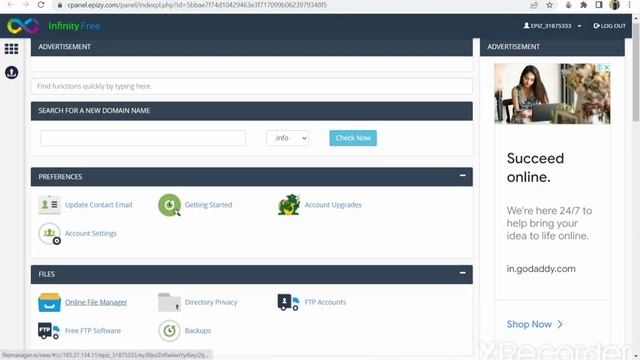
Task: Click the Online File Manager drawer icon
Action: 49,302
